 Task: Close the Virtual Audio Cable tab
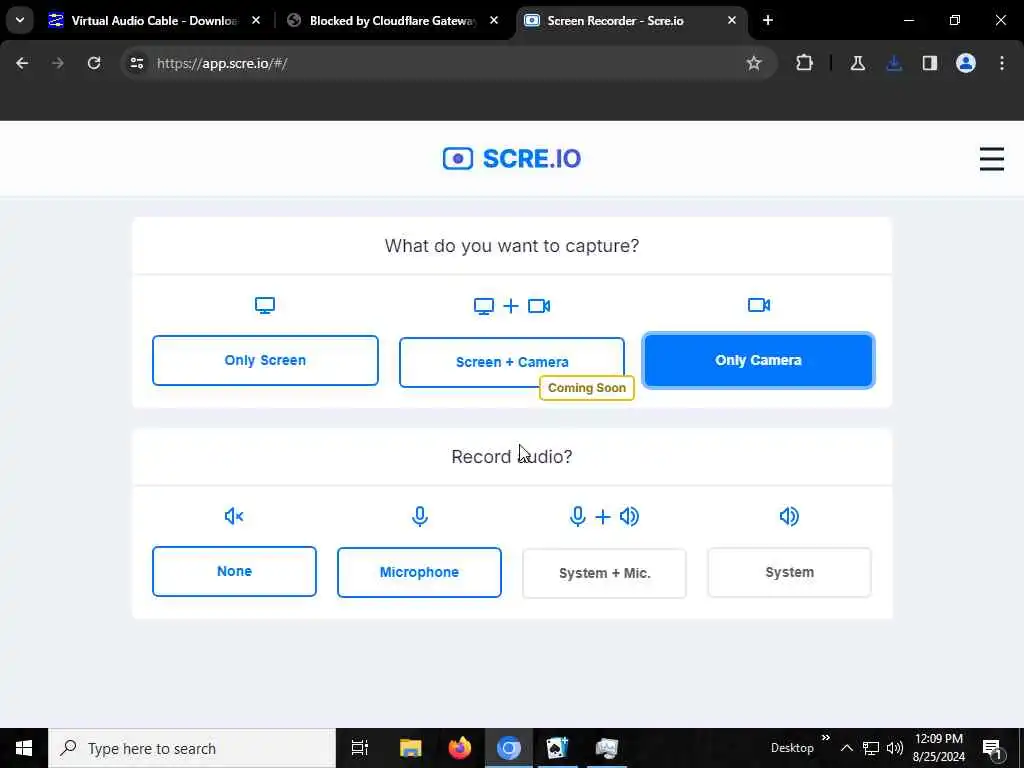coord(256,21)
